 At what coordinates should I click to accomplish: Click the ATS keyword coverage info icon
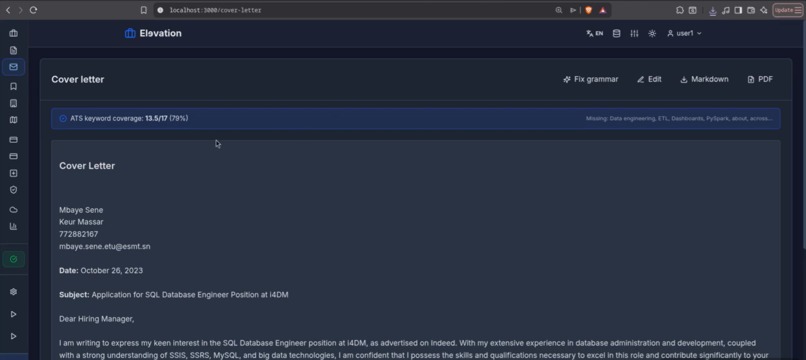coord(63,118)
